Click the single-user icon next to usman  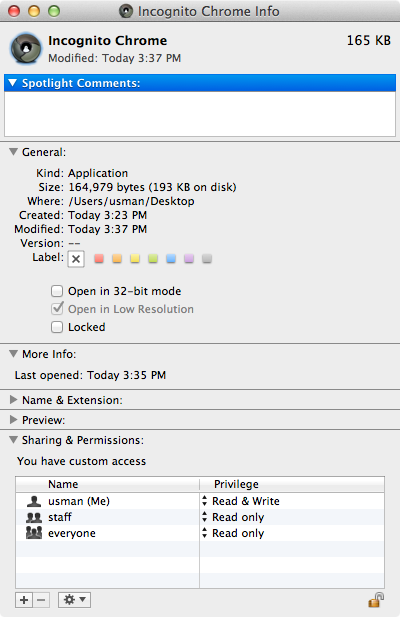34,501
